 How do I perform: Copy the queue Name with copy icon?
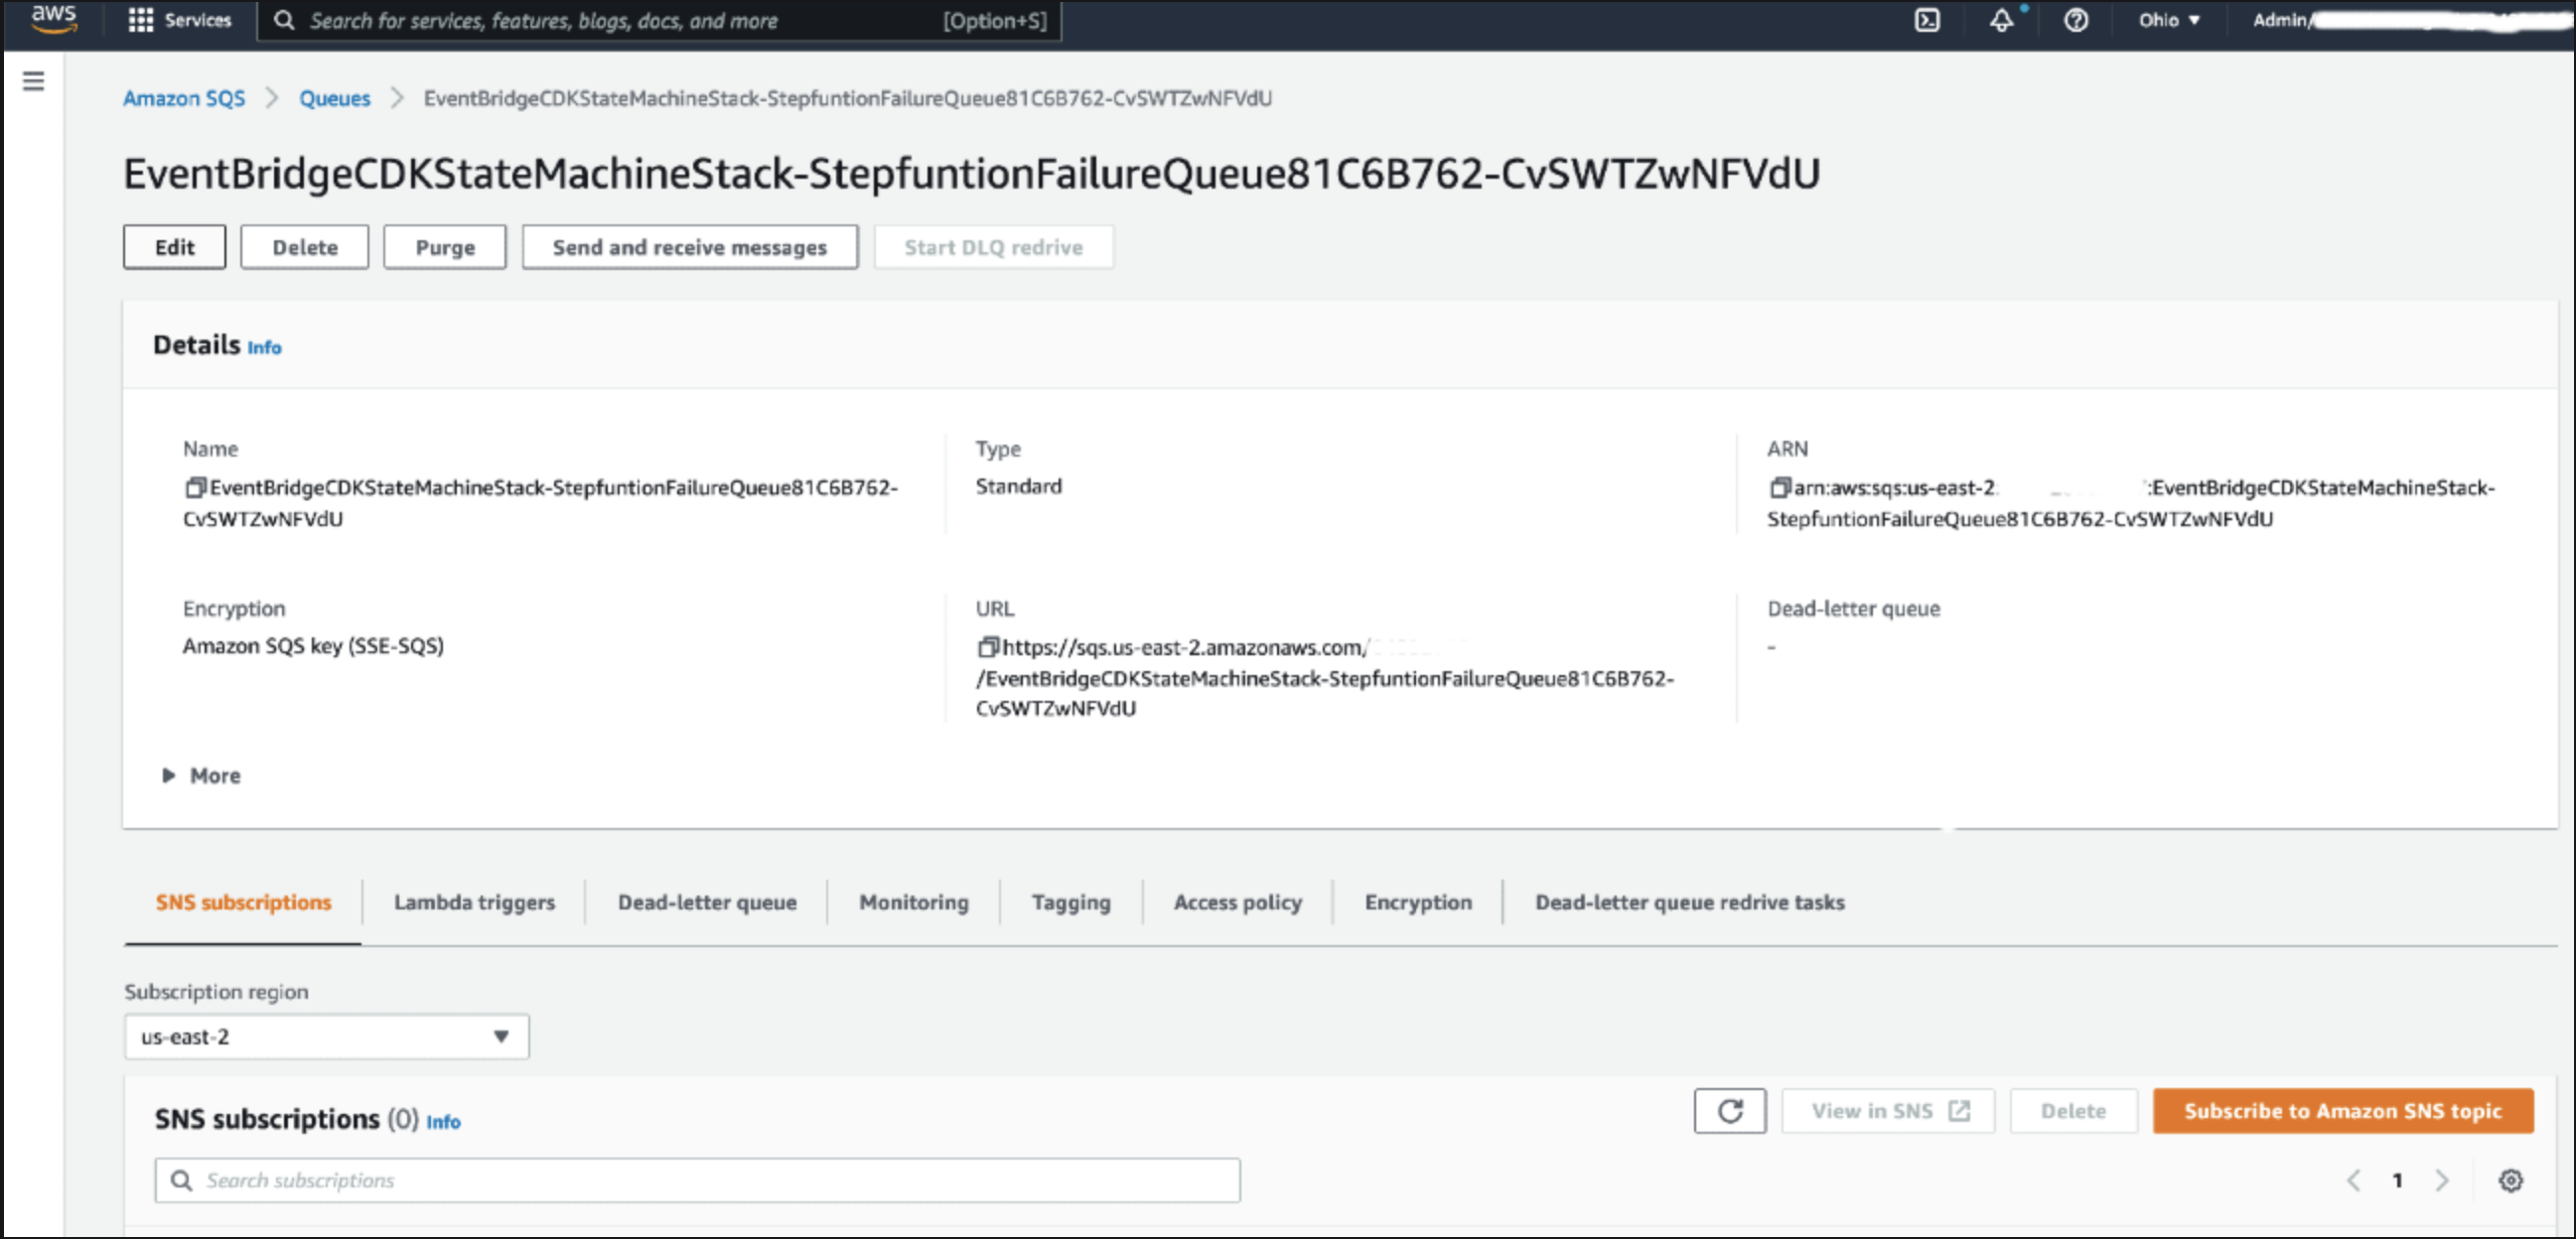[195, 487]
